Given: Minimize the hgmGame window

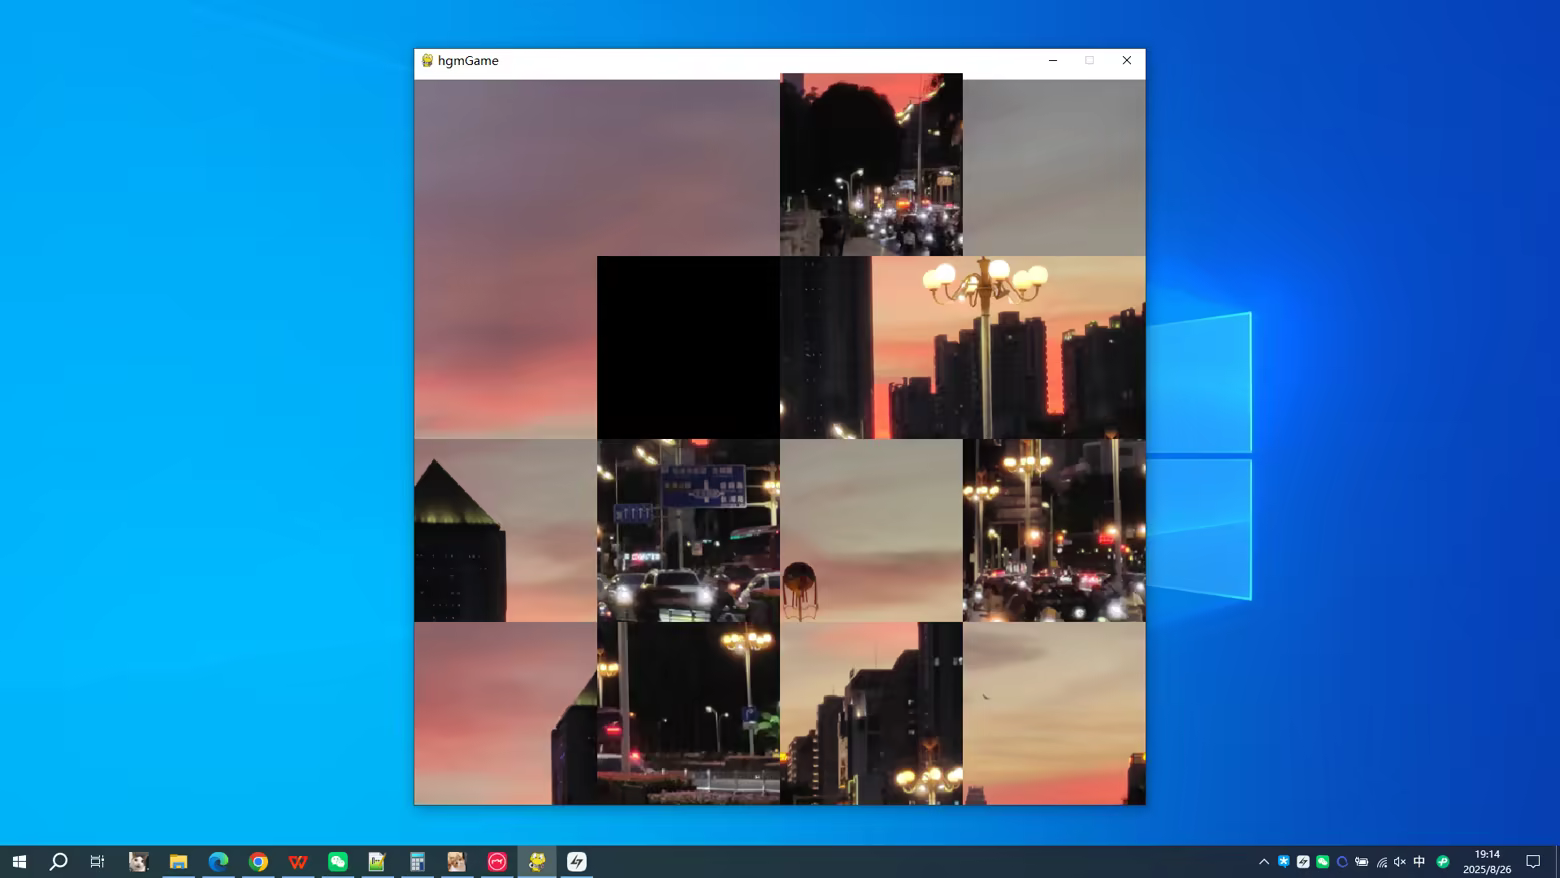Looking at the screenshot, I should [x=1053, y=60].
